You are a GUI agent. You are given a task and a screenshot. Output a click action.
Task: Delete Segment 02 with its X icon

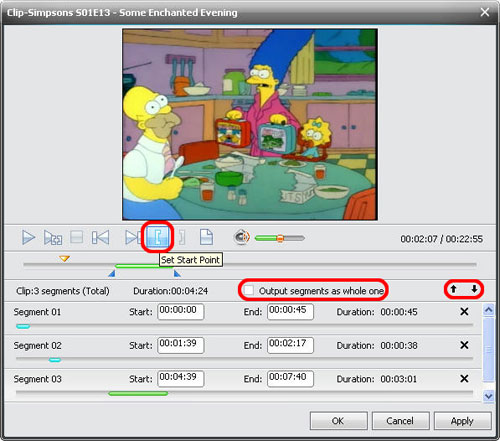tap(464, 345)
